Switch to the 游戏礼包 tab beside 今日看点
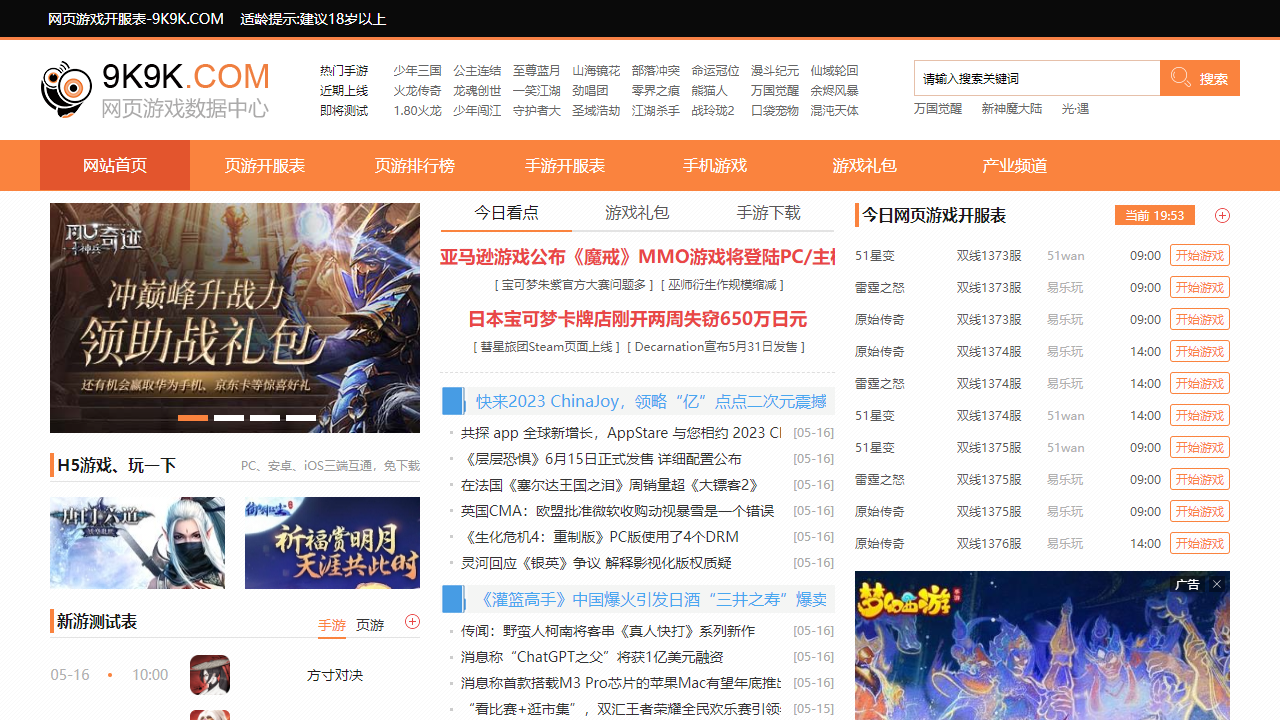 point(637,213)
